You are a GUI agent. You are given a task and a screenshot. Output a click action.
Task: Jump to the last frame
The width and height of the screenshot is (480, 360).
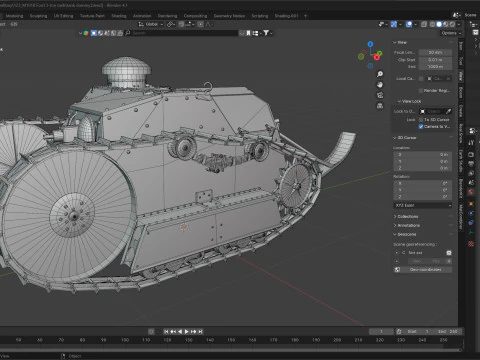coord(200,331)
